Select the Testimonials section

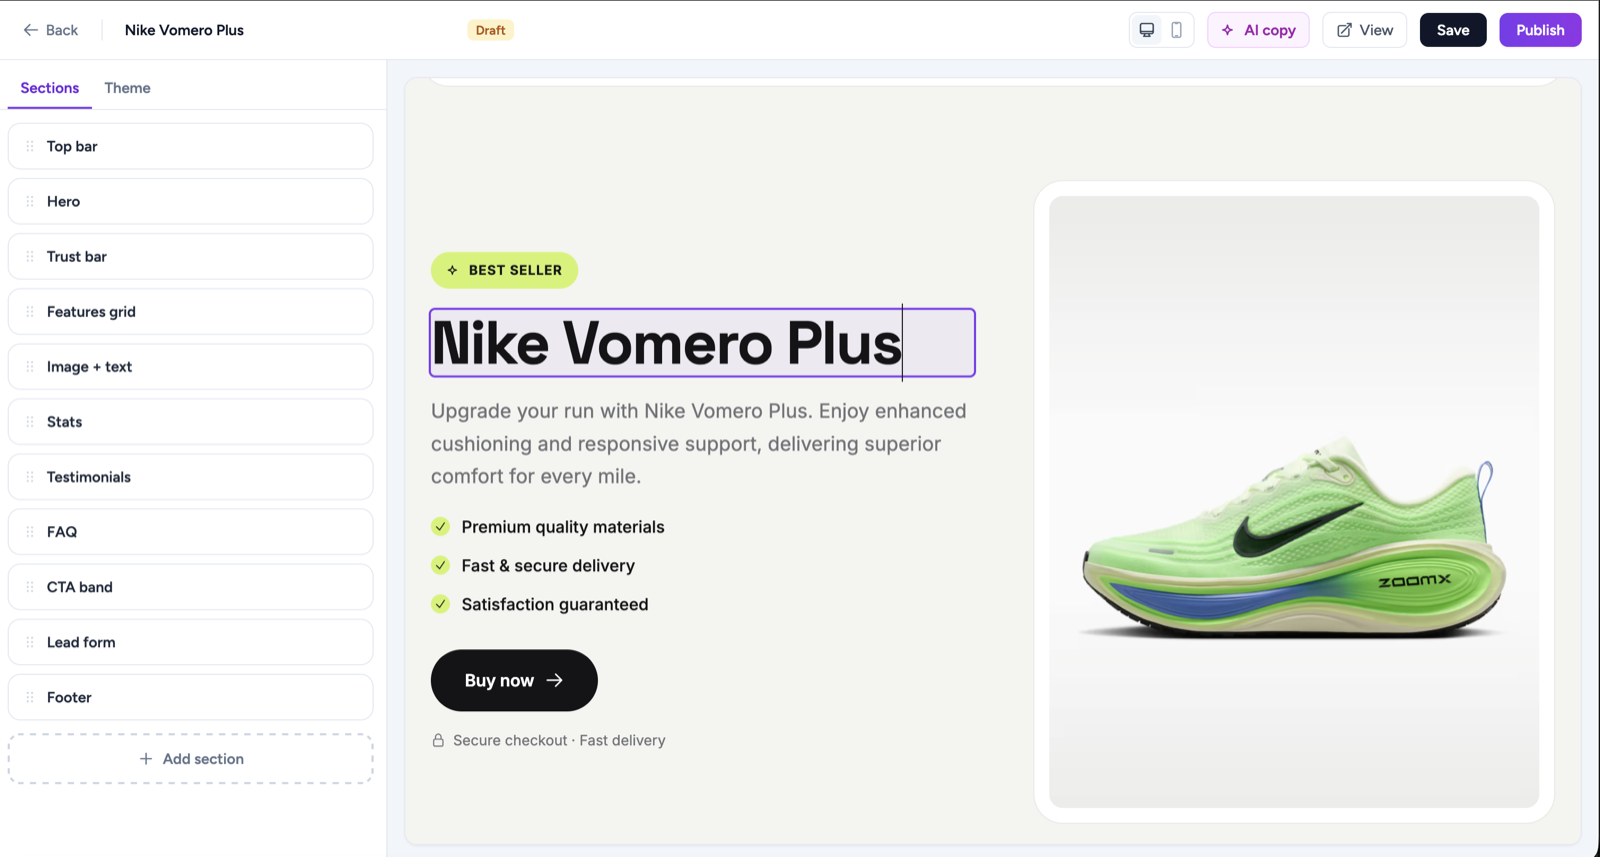(191, 476)
